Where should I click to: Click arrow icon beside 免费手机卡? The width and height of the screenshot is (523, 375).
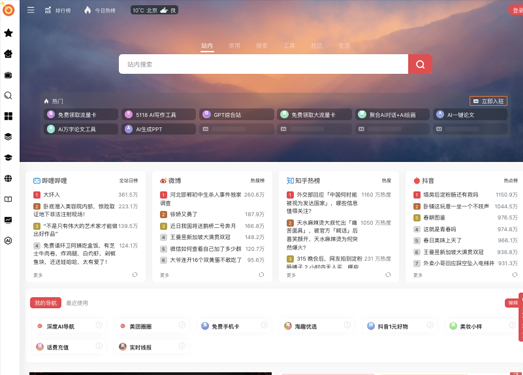click(x=264, y=325)
